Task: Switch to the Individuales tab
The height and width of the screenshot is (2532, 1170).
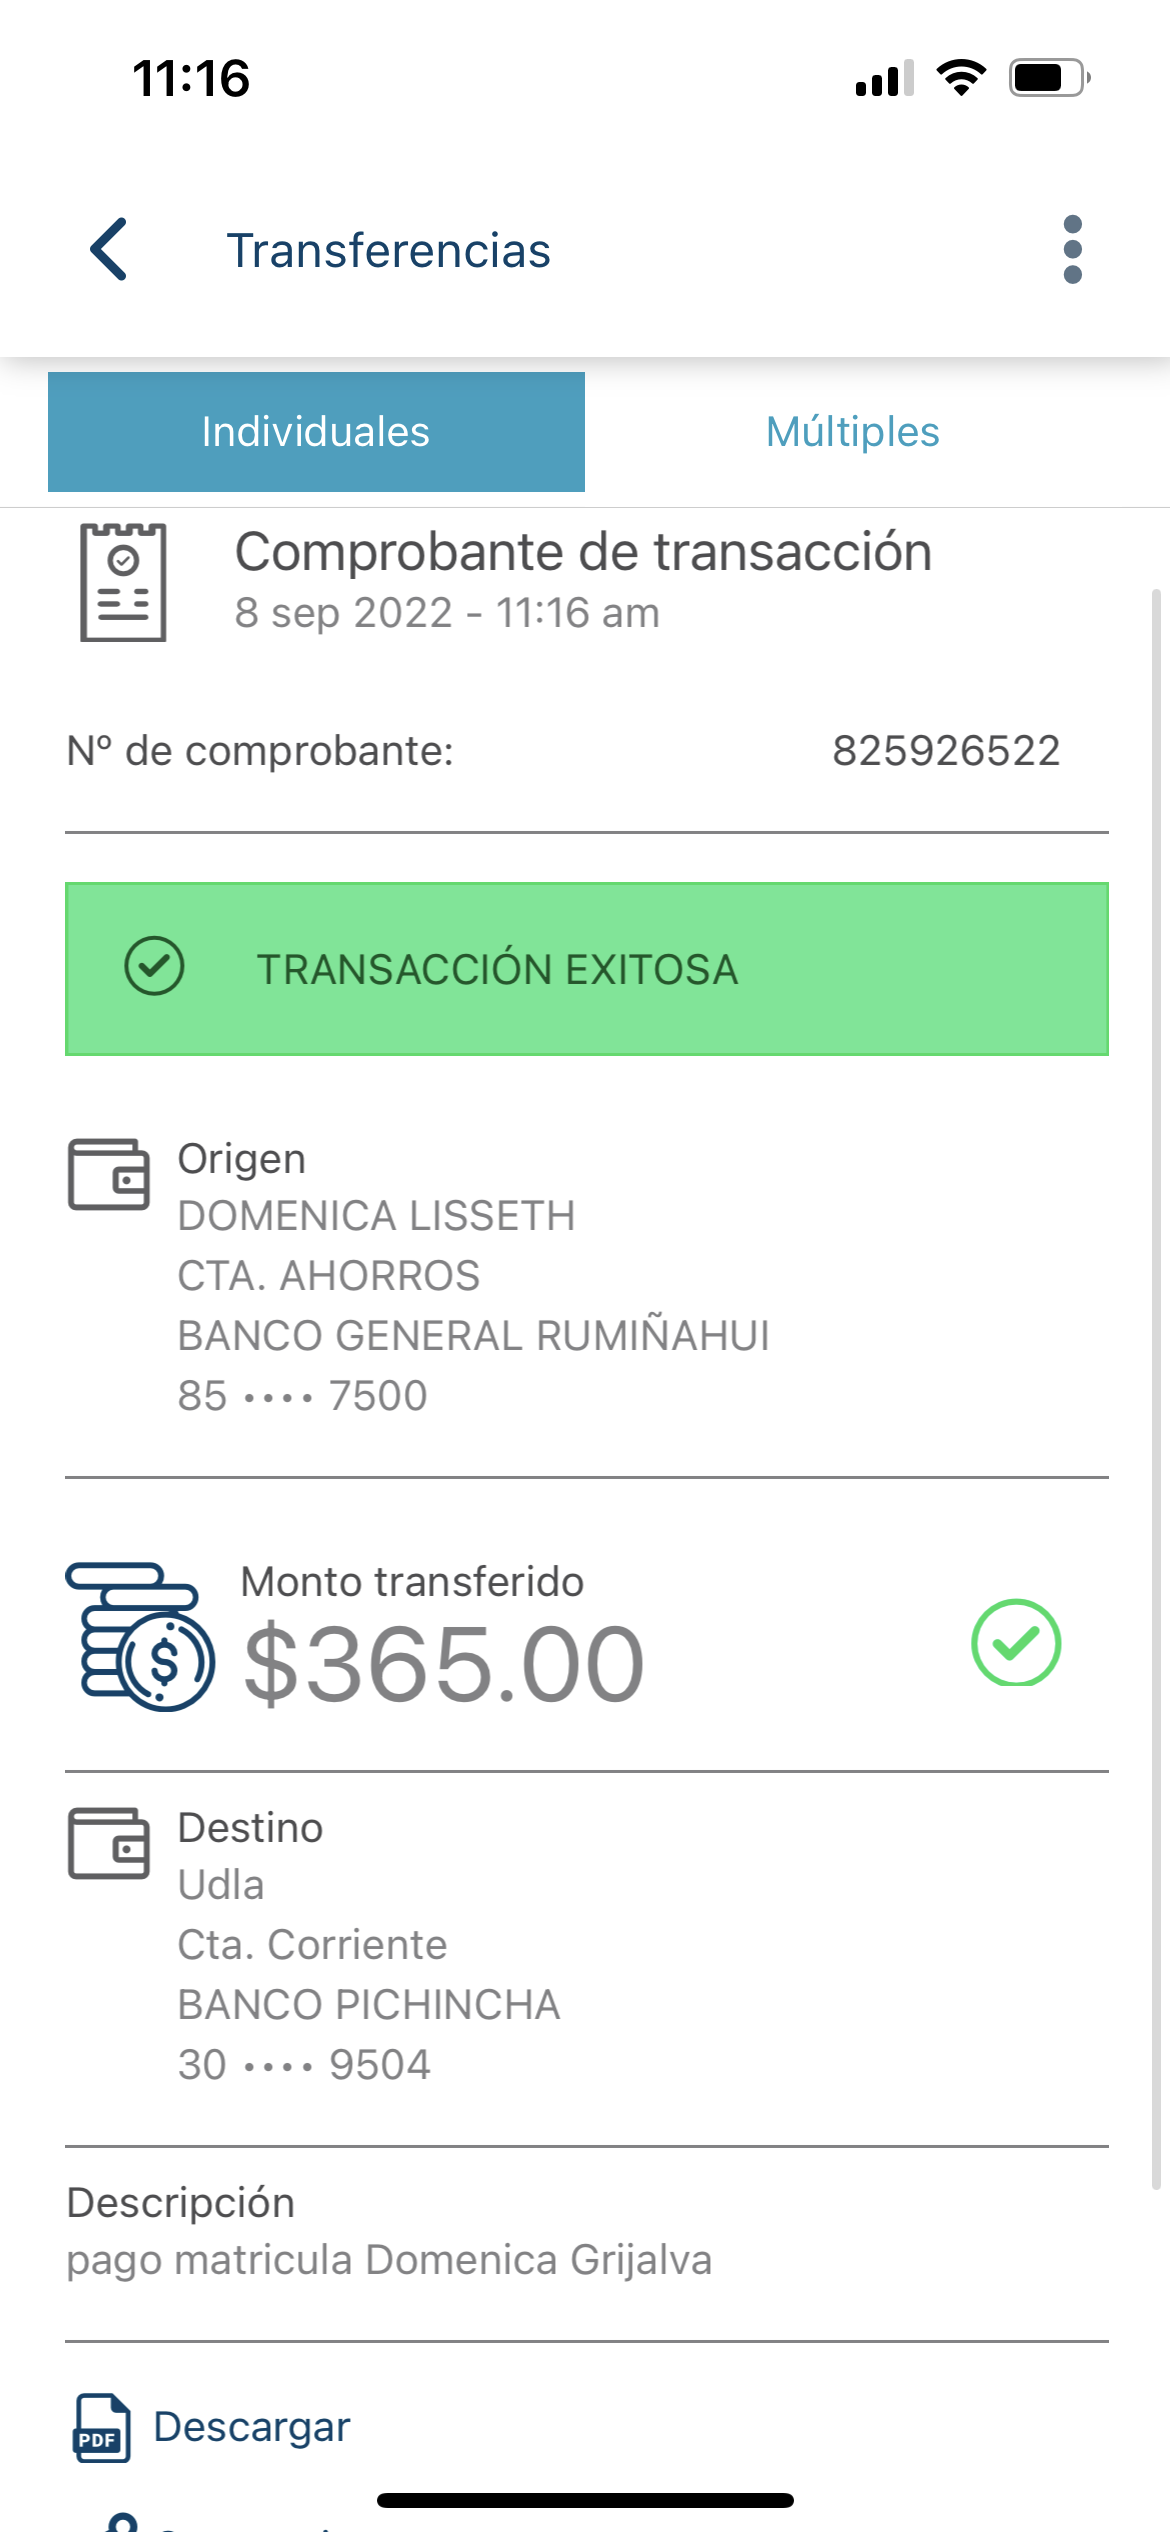Action: click(316, 432)
